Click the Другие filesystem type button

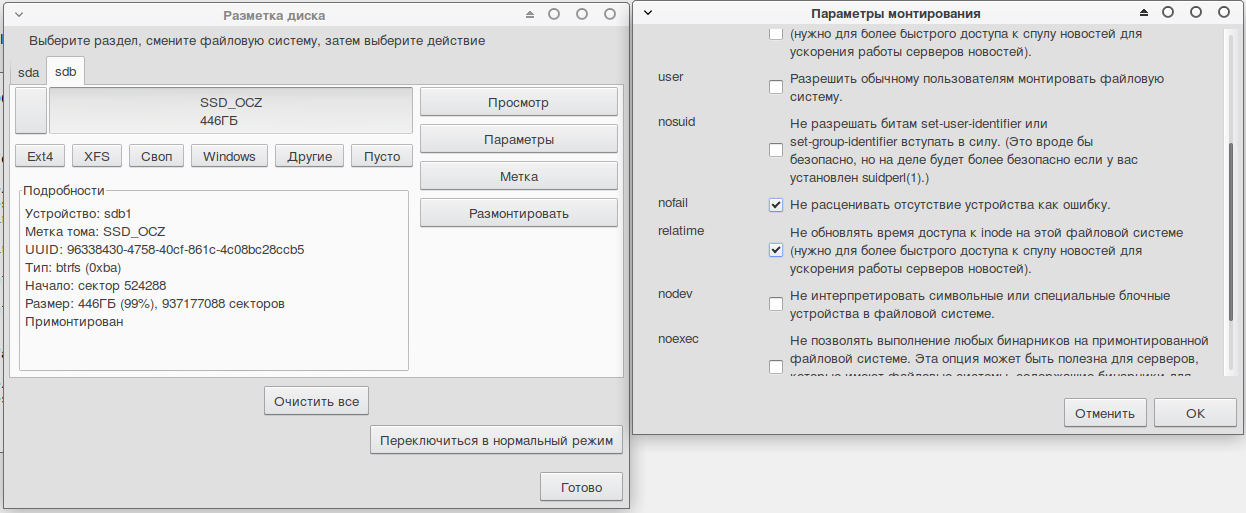click(309, 156)
